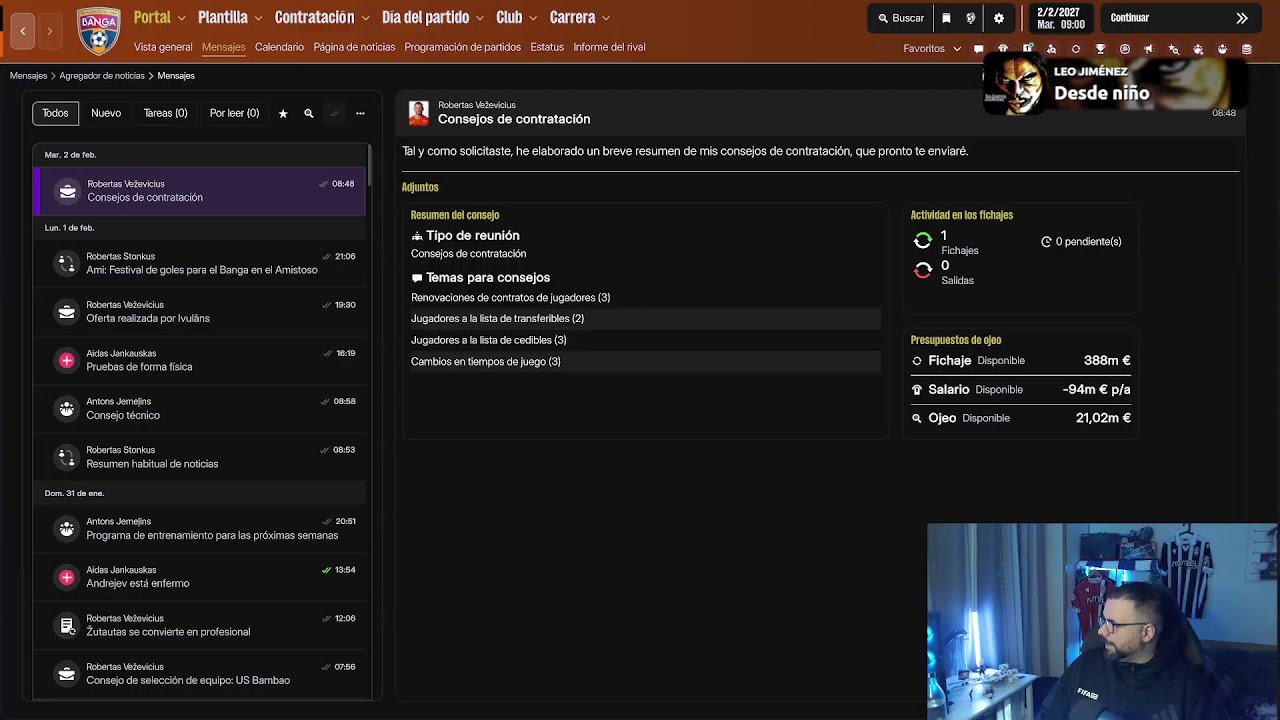Open settings gear icon

click(x=999, y=18)
